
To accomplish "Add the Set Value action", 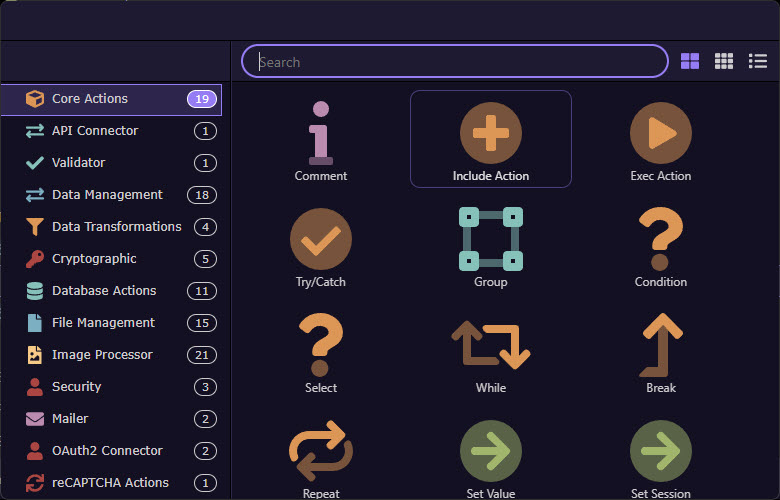I will click(490, 451).
